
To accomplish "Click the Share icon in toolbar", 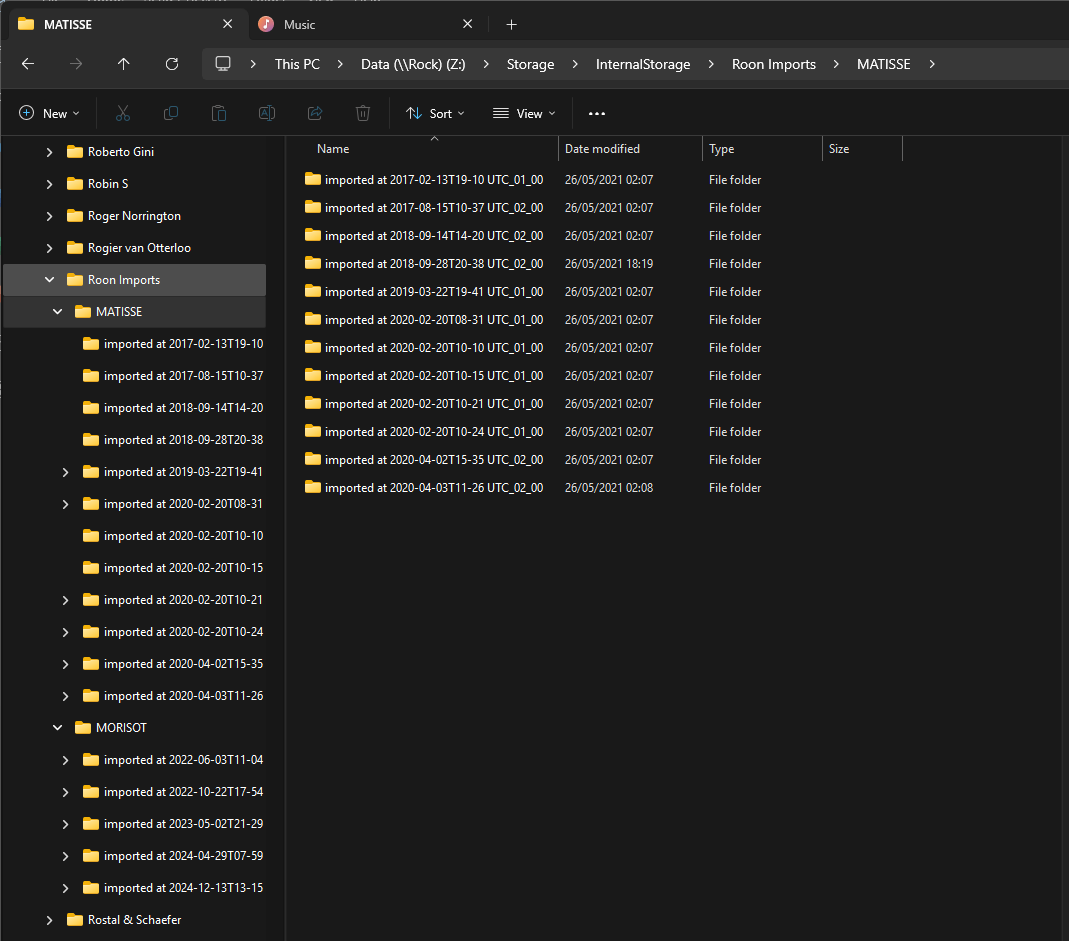I will pos(315,113).
